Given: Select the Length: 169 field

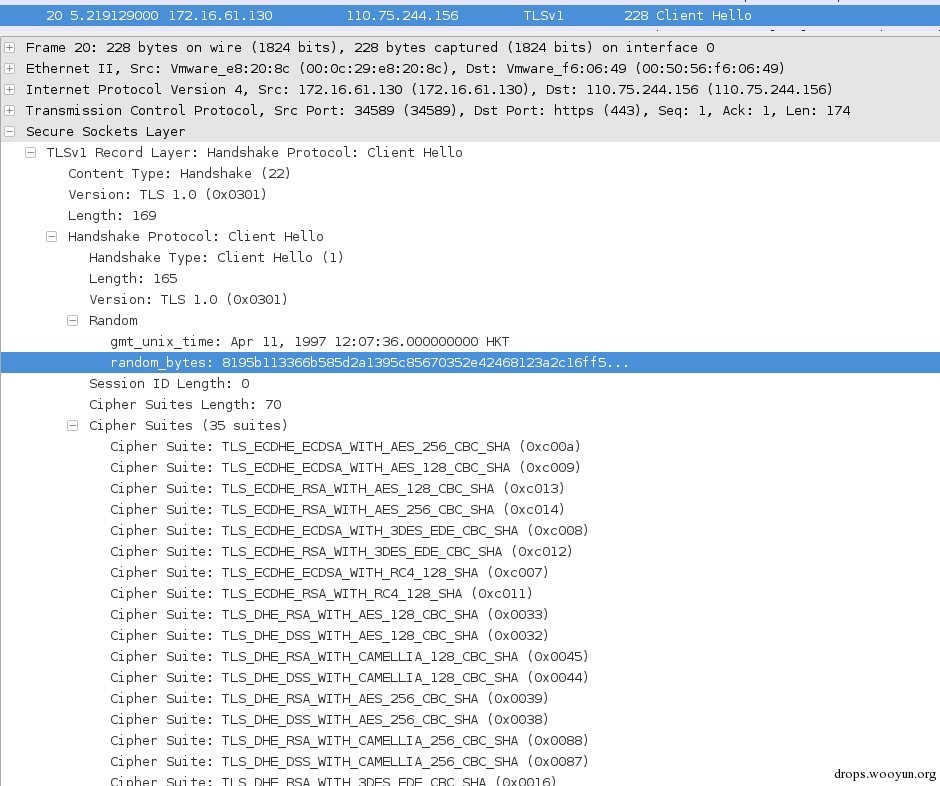Looking at the screenshot, I should [x=112, y=215].
